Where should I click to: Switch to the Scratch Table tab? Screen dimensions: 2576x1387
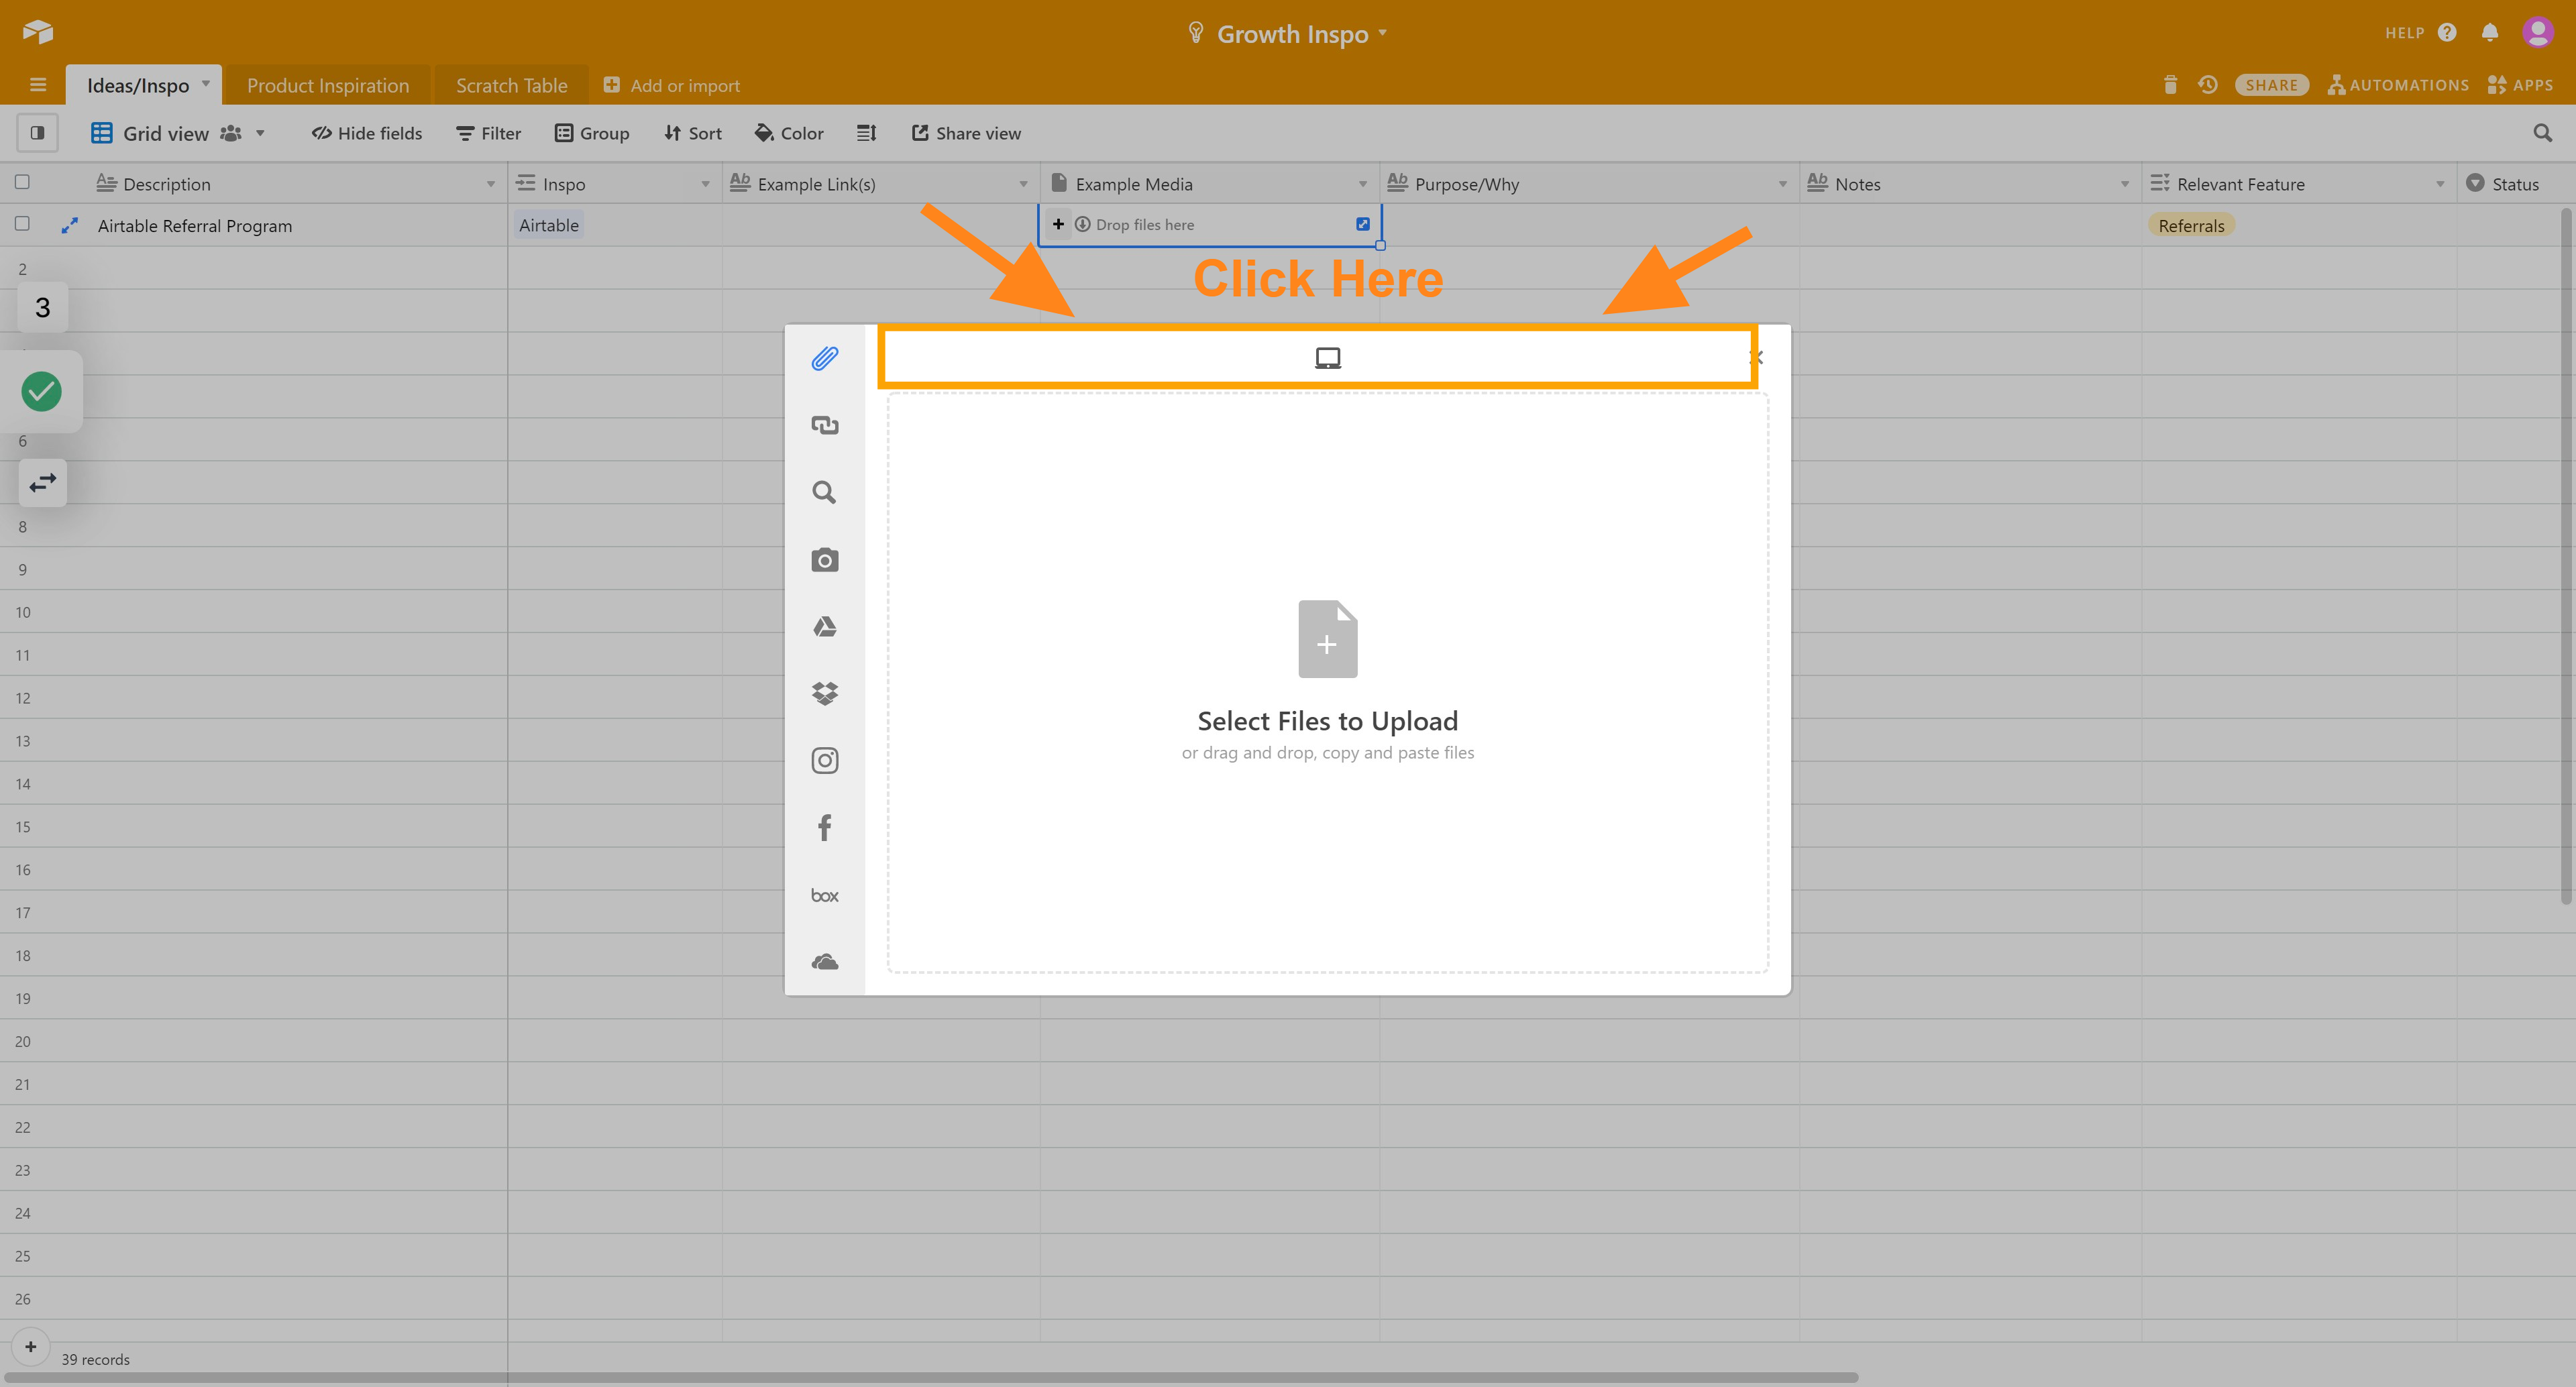click(511, 85)
